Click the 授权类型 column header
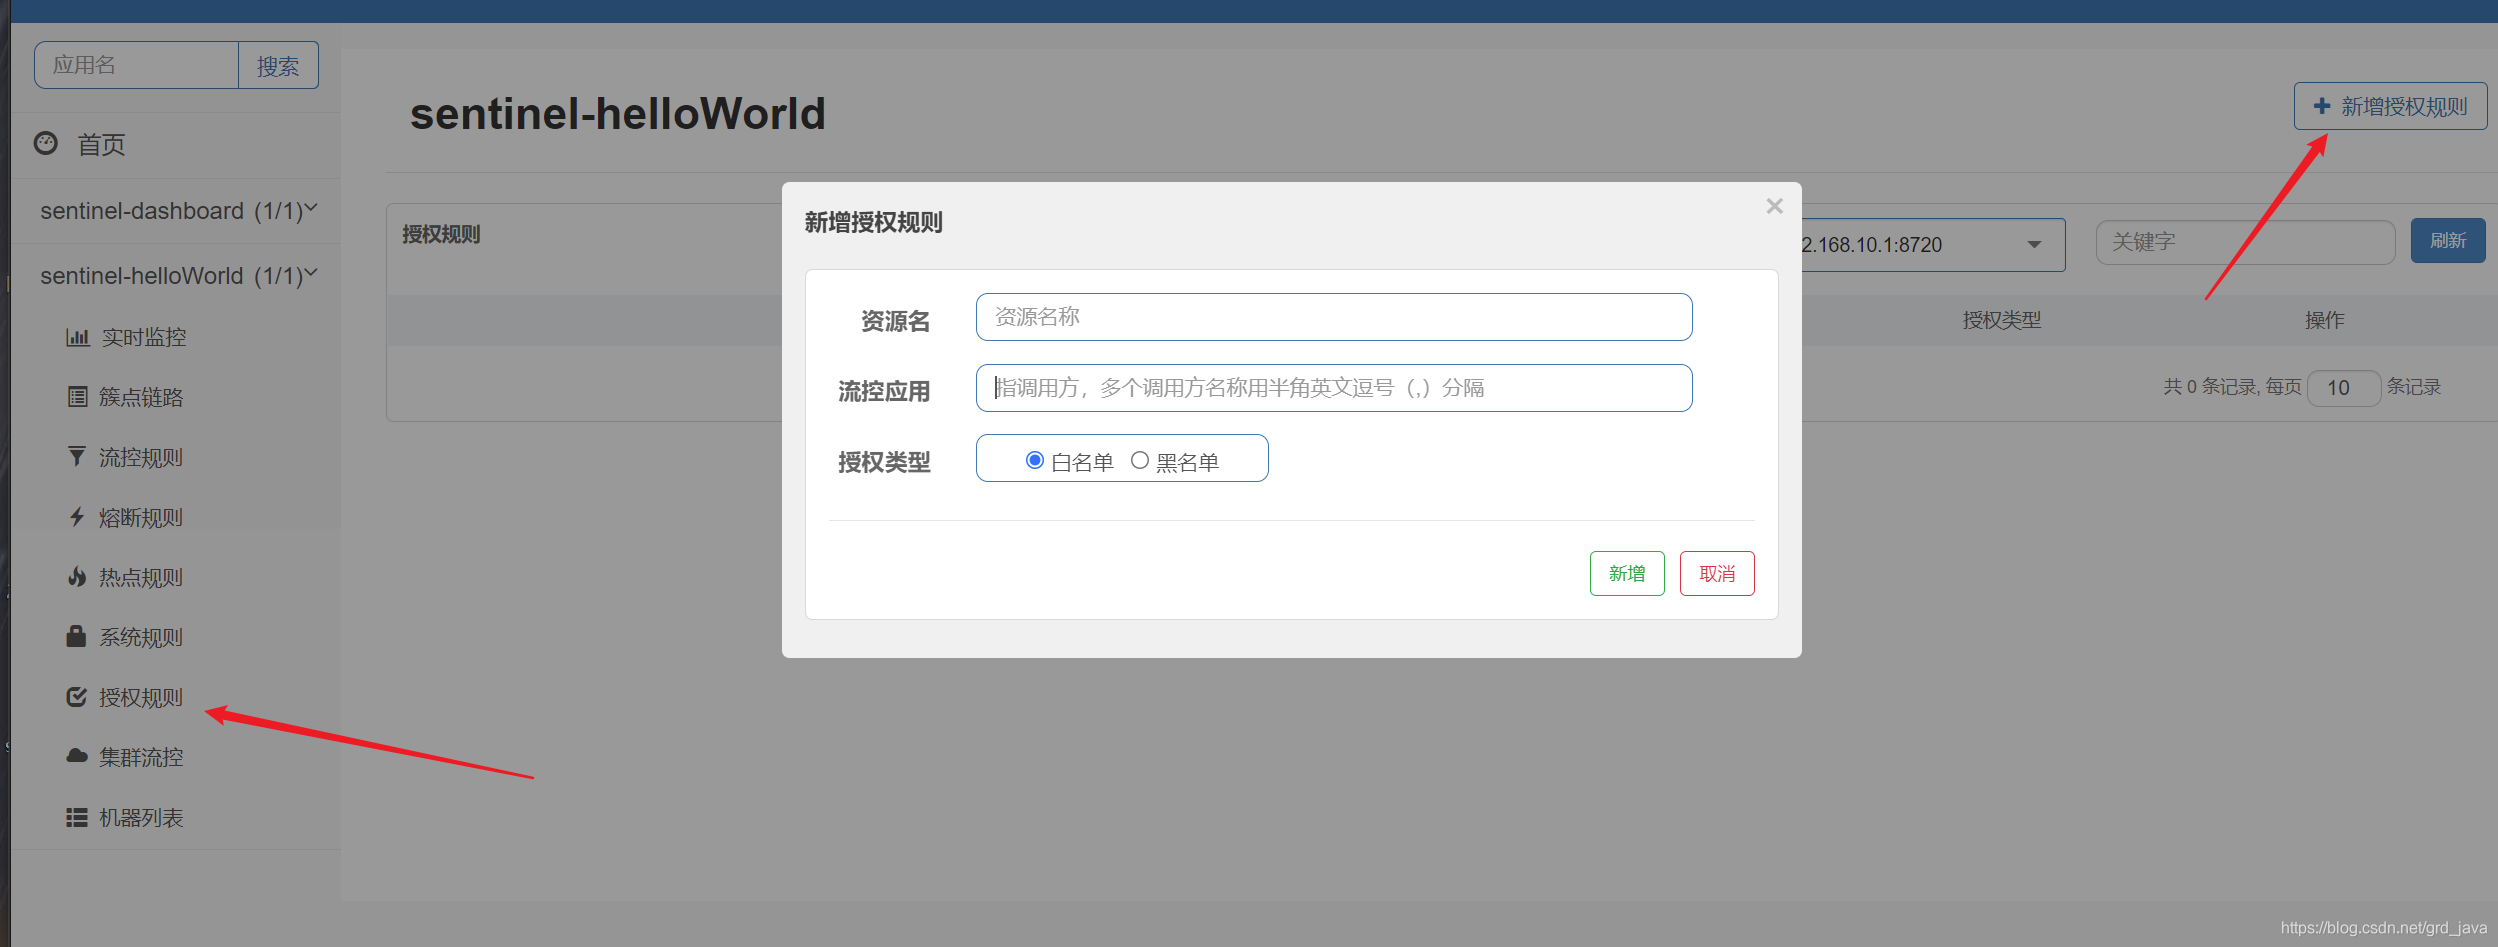 [x=2002, y=320]
